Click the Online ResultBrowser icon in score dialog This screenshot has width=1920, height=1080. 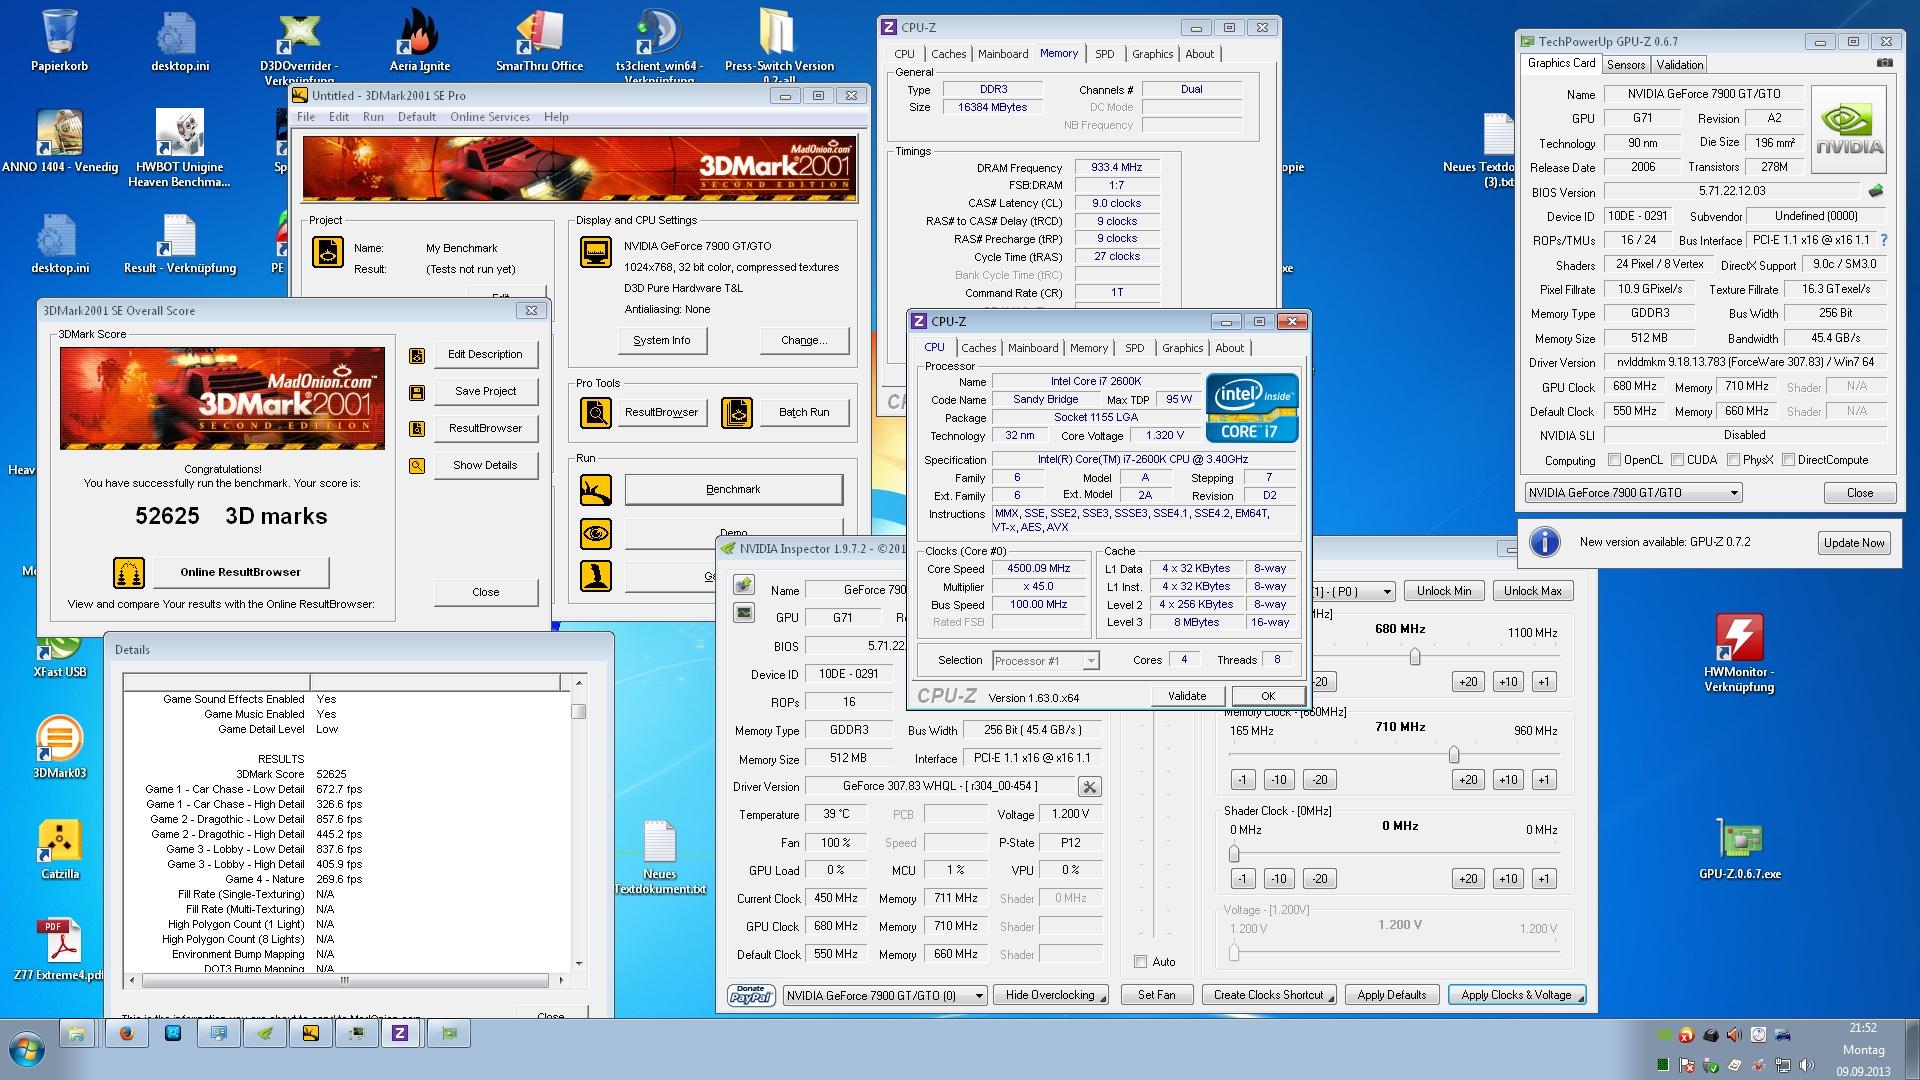point(128,572)
